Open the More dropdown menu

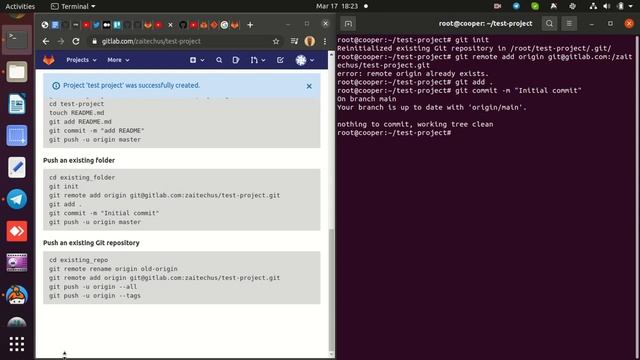(118, 60)
